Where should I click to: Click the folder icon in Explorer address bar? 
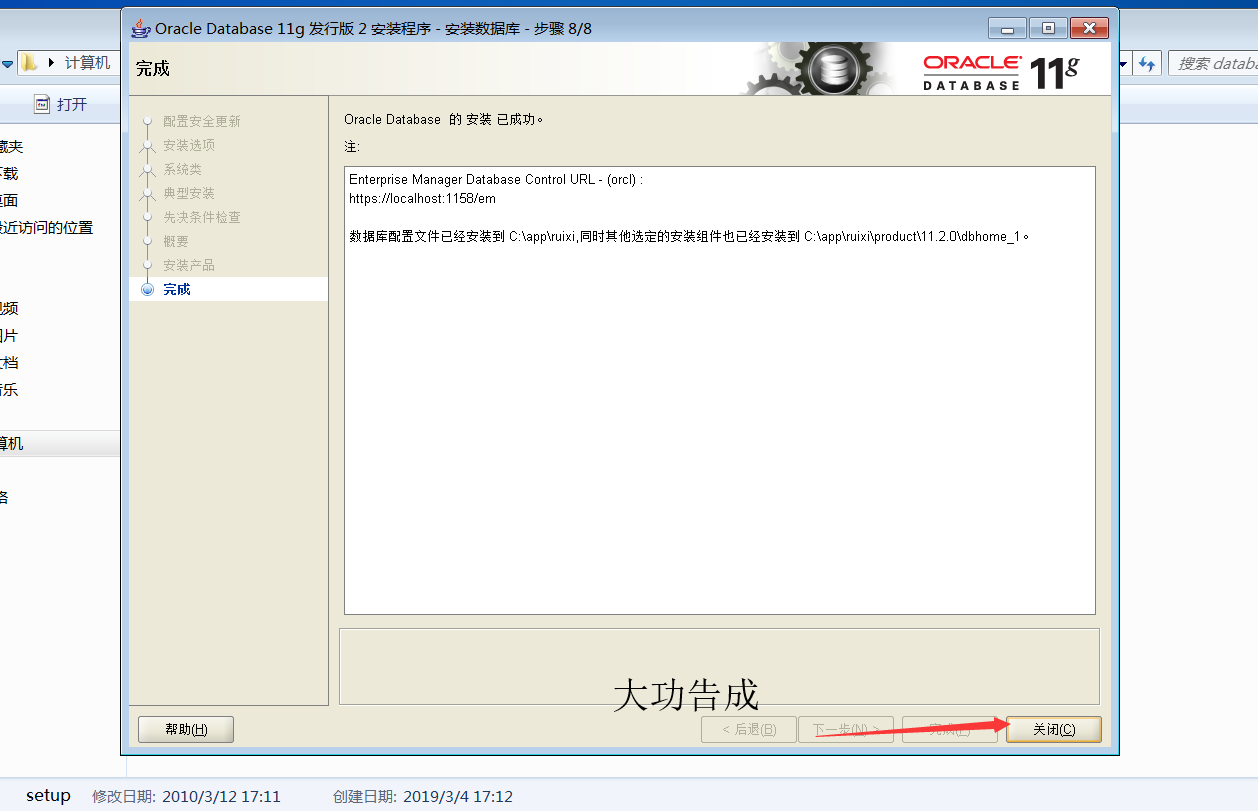tap(30, 63)
